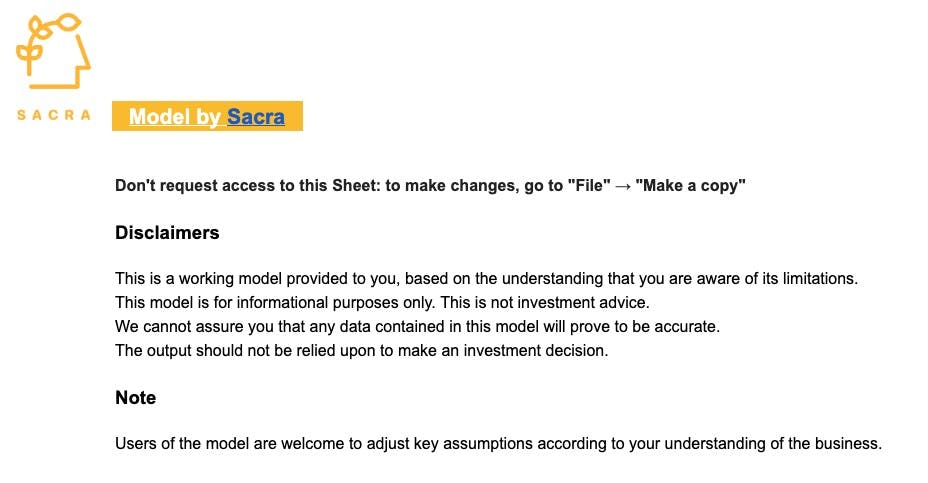Click the line "This is a working model provided to you"
This screenshot has height=483, width=928.
(486, 279)
